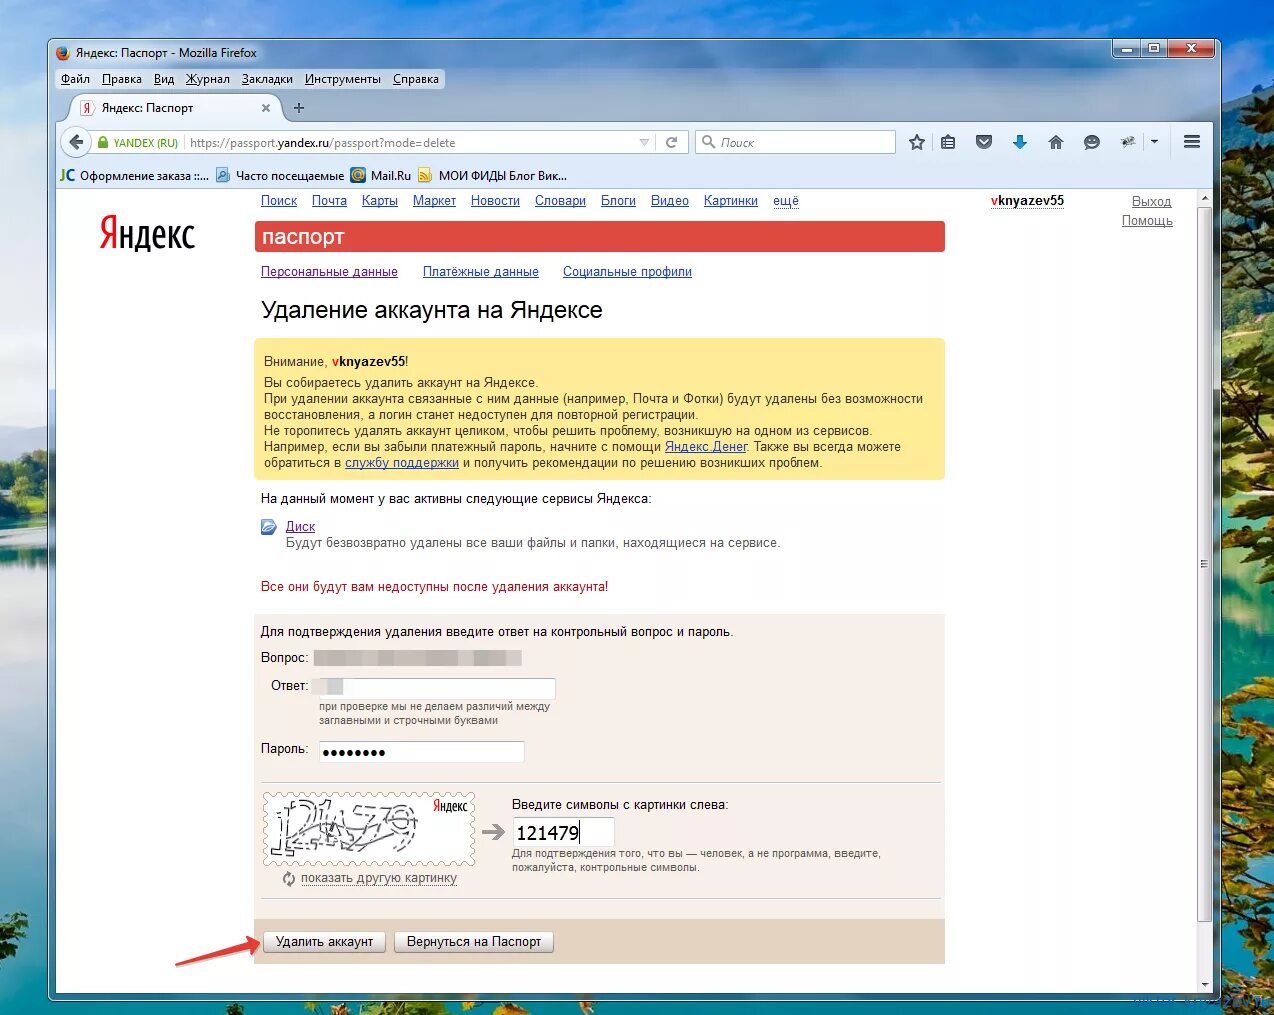
Task: Click the Выход logout link
Action: (1151, 202)
